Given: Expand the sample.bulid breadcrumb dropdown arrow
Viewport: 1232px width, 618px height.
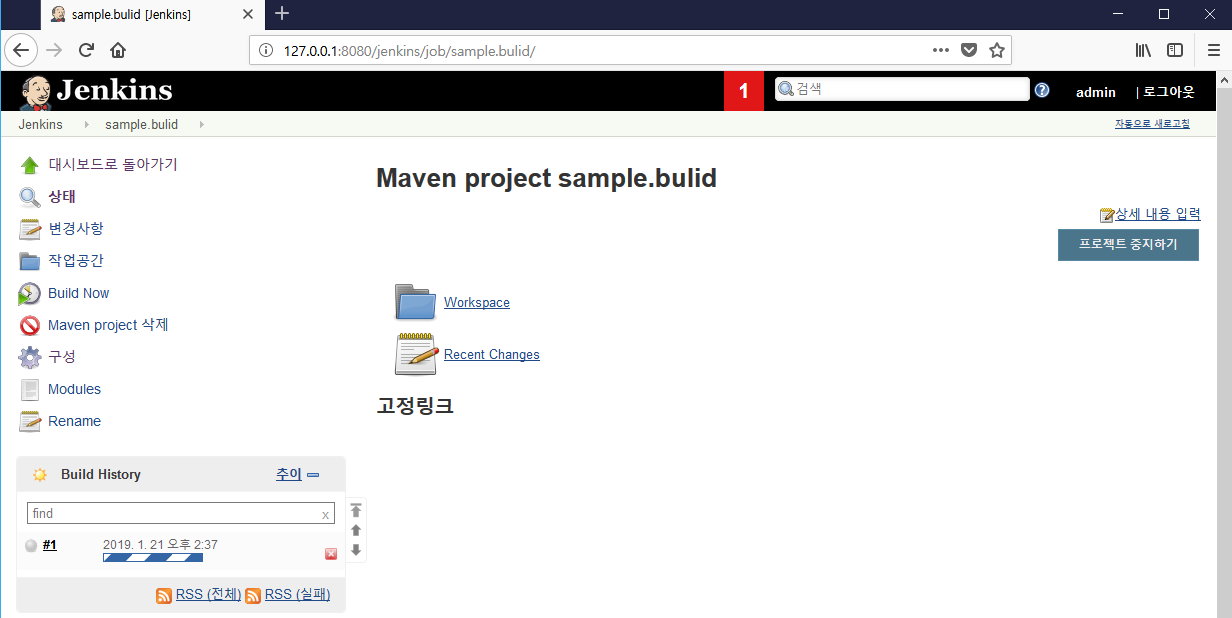Looking at the screenshot, I should click(x=201, y=125).
